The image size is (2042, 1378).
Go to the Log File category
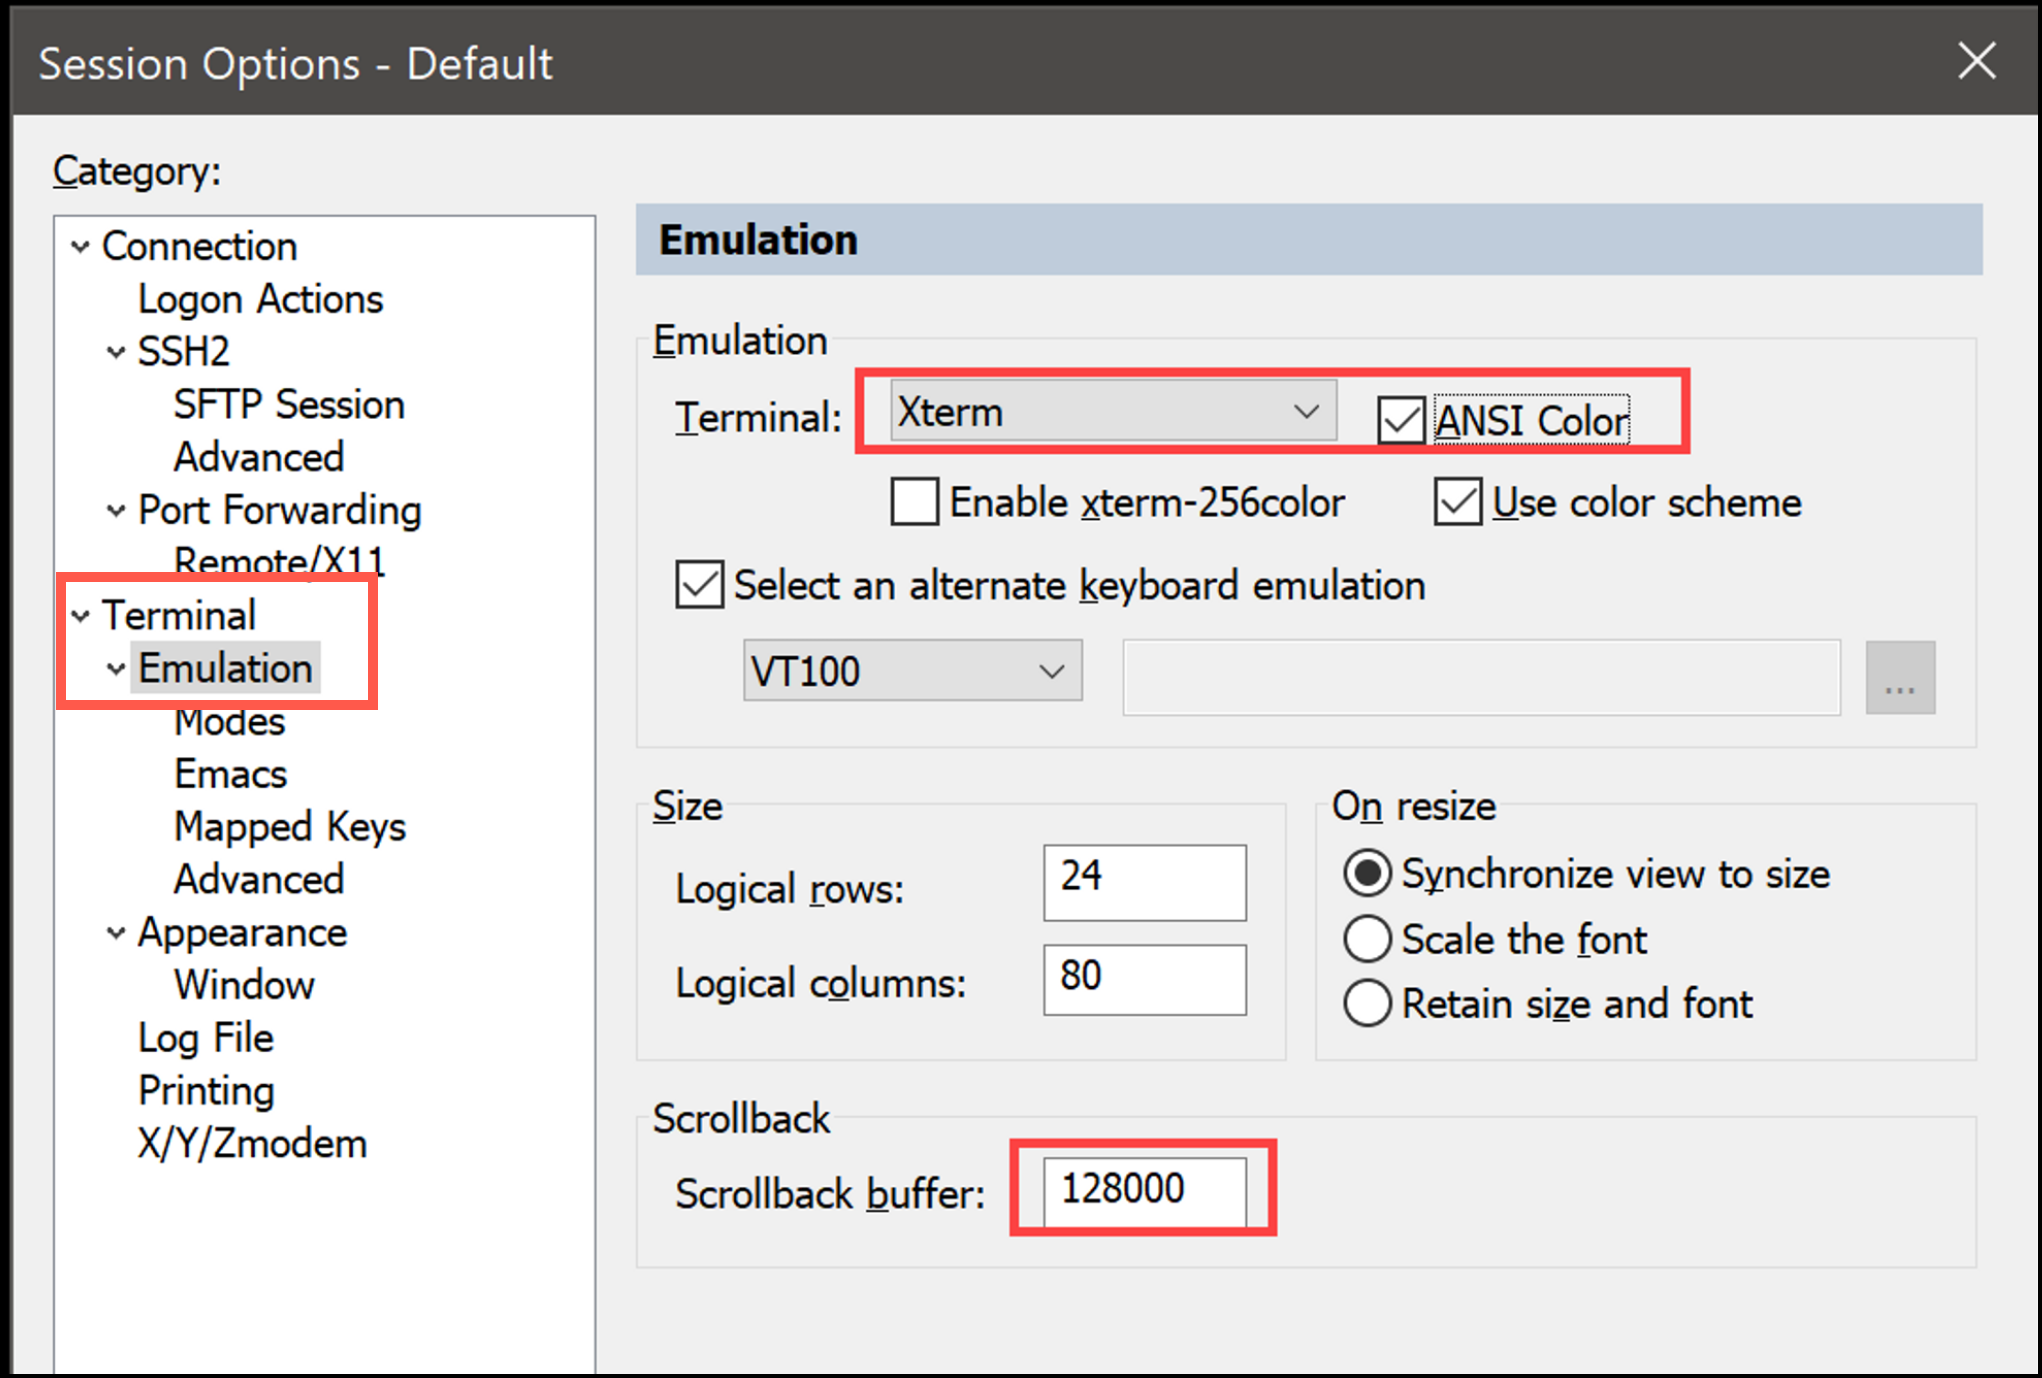(205, 1038)
